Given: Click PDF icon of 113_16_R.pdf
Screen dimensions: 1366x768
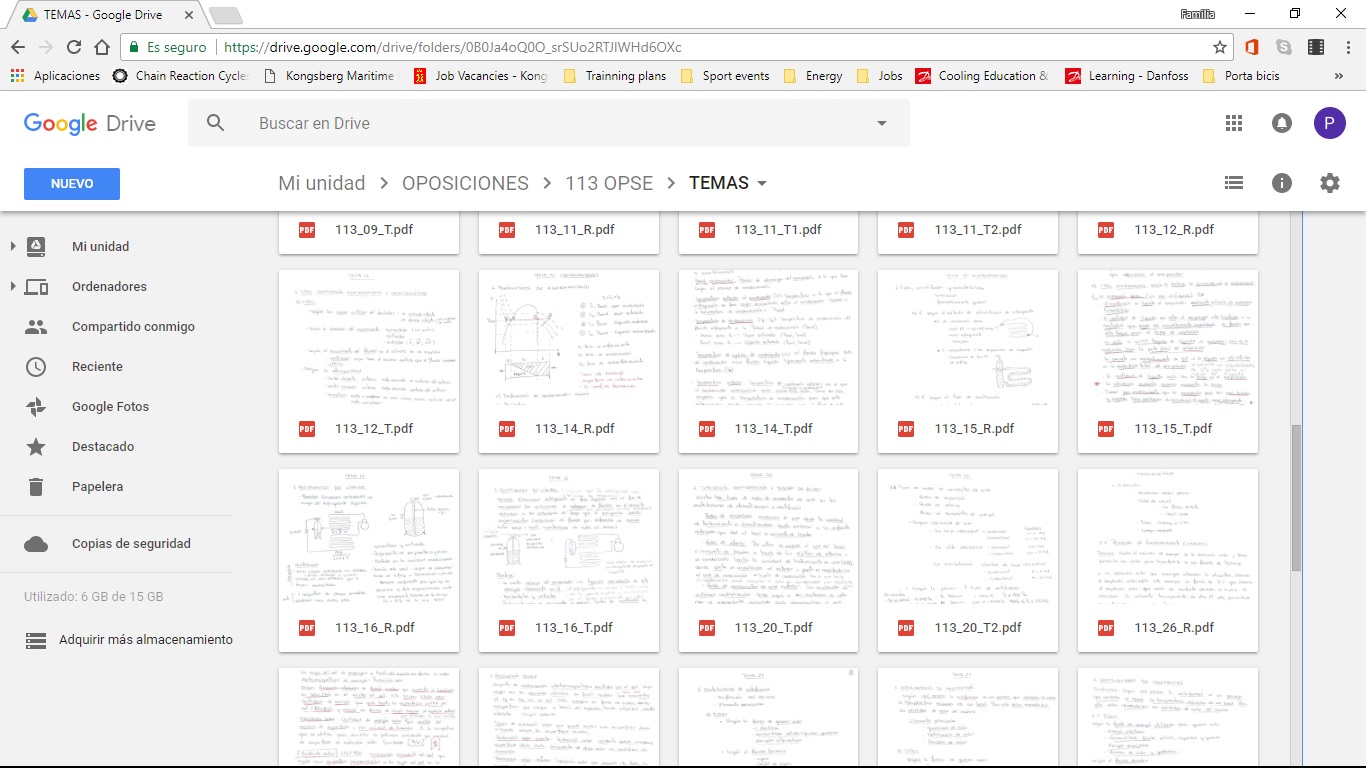Looking at the screenshot, I should pos(307,628).
